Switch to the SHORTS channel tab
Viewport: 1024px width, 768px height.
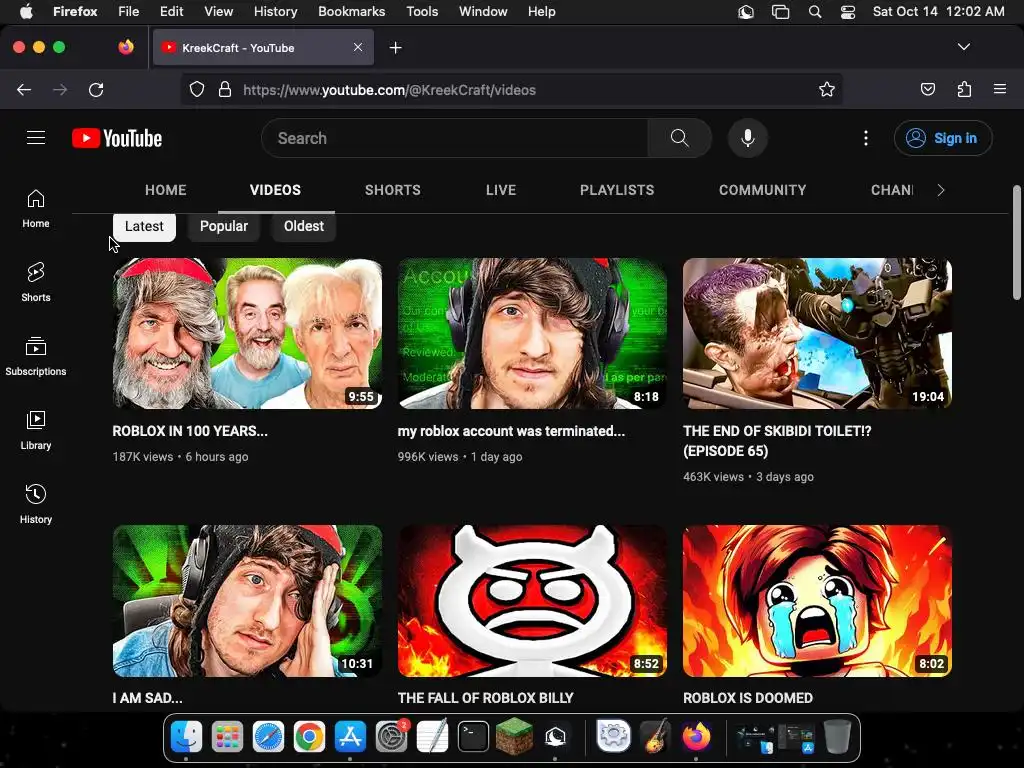point(392,190)
